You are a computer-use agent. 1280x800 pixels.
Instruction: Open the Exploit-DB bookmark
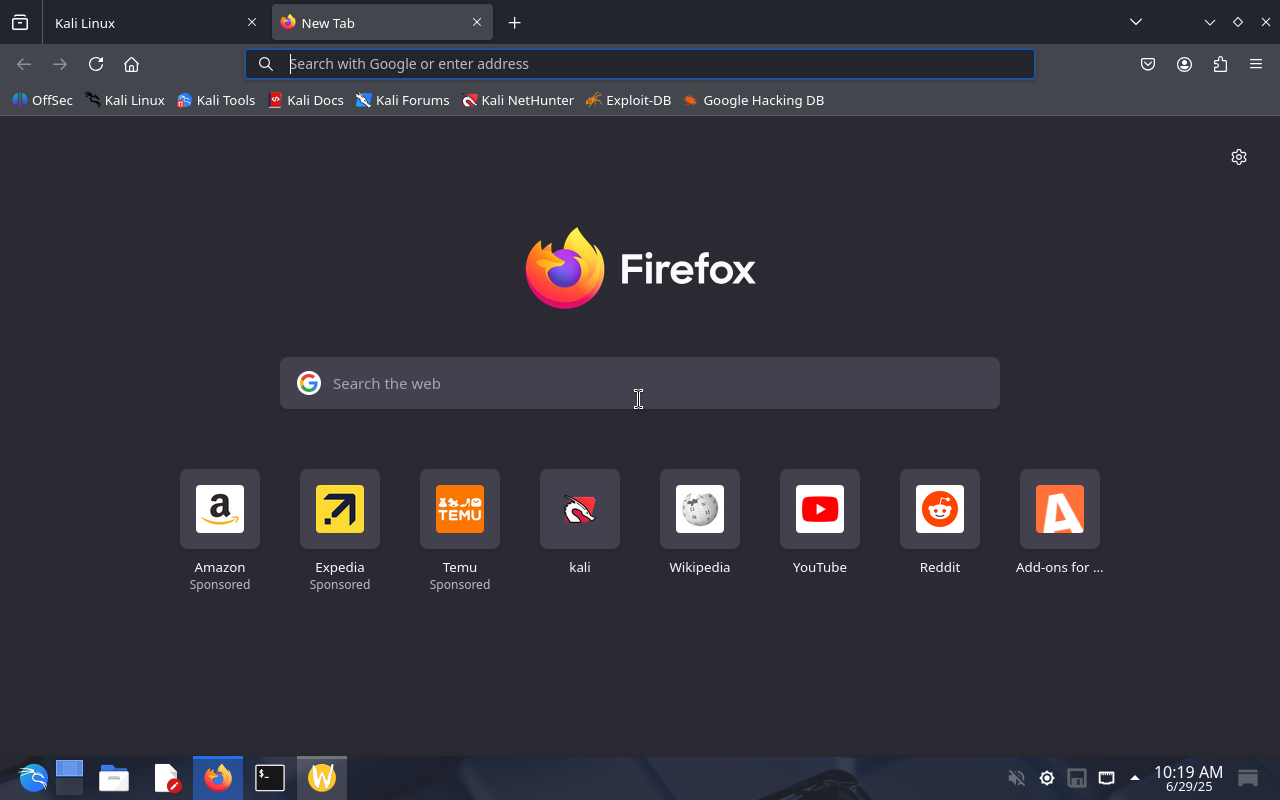(x=628, y=100)
